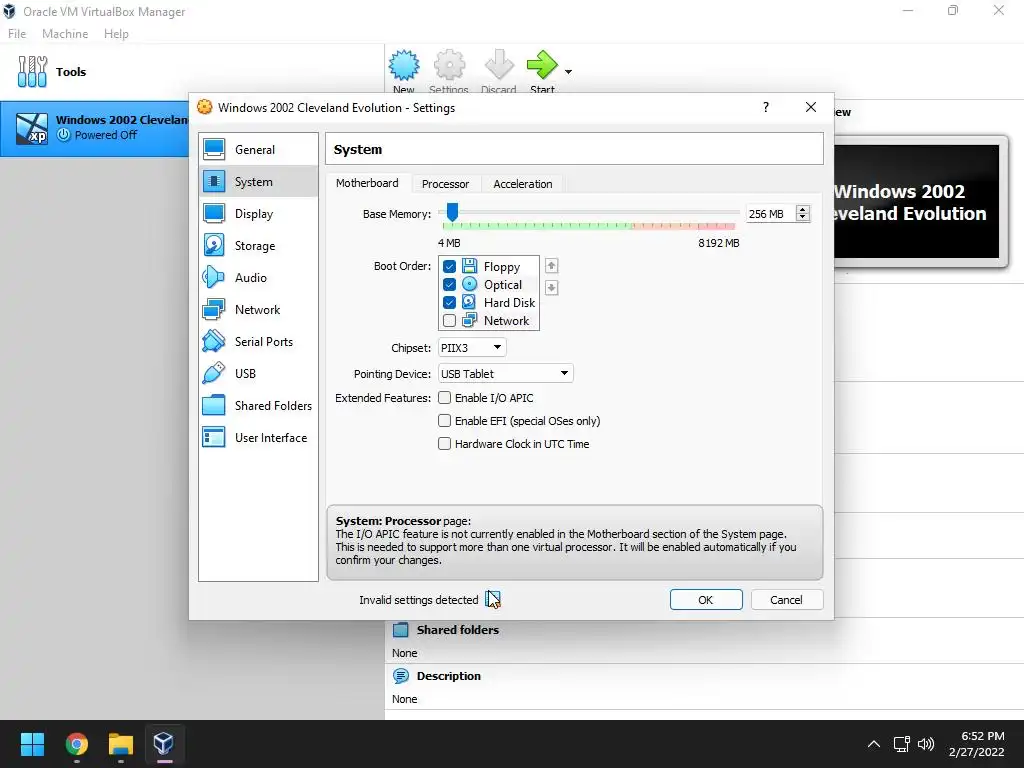Open the Machine menu
Screen dimensions: 1024x768
coord(65,34)
